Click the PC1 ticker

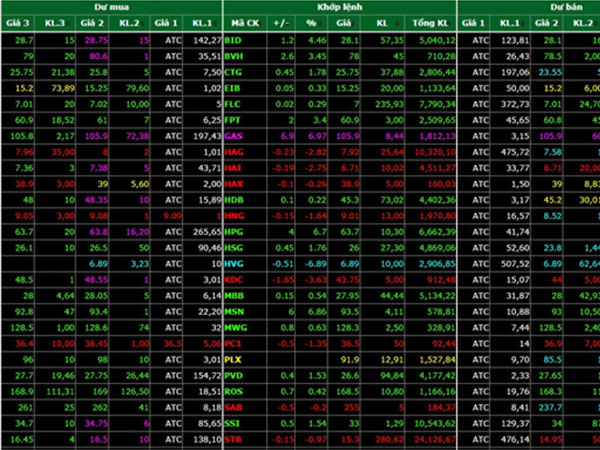(233, 344)
